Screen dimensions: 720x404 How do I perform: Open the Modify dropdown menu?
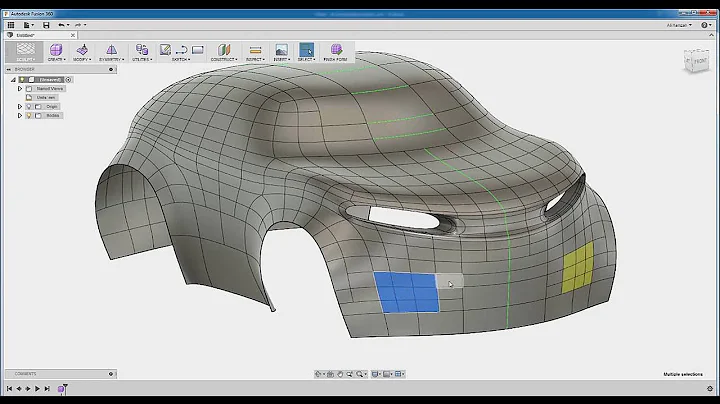click(82, 60)
